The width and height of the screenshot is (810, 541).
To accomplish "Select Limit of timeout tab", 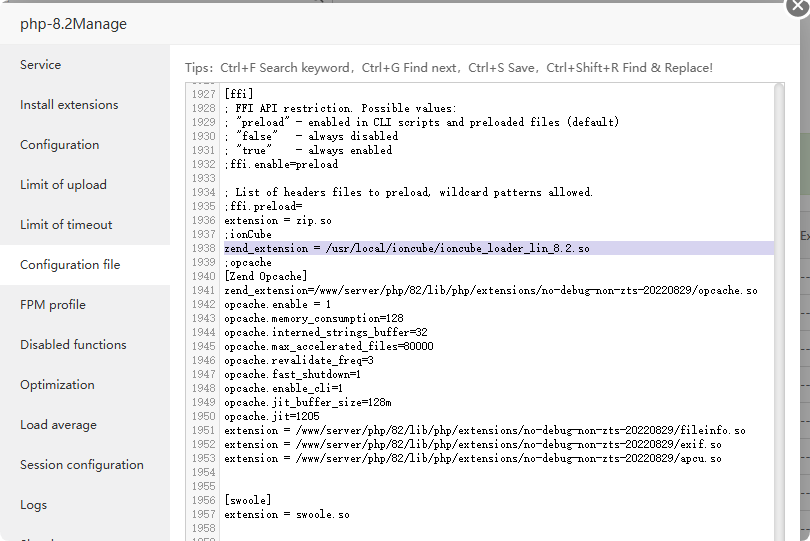I will click(66, 225).
